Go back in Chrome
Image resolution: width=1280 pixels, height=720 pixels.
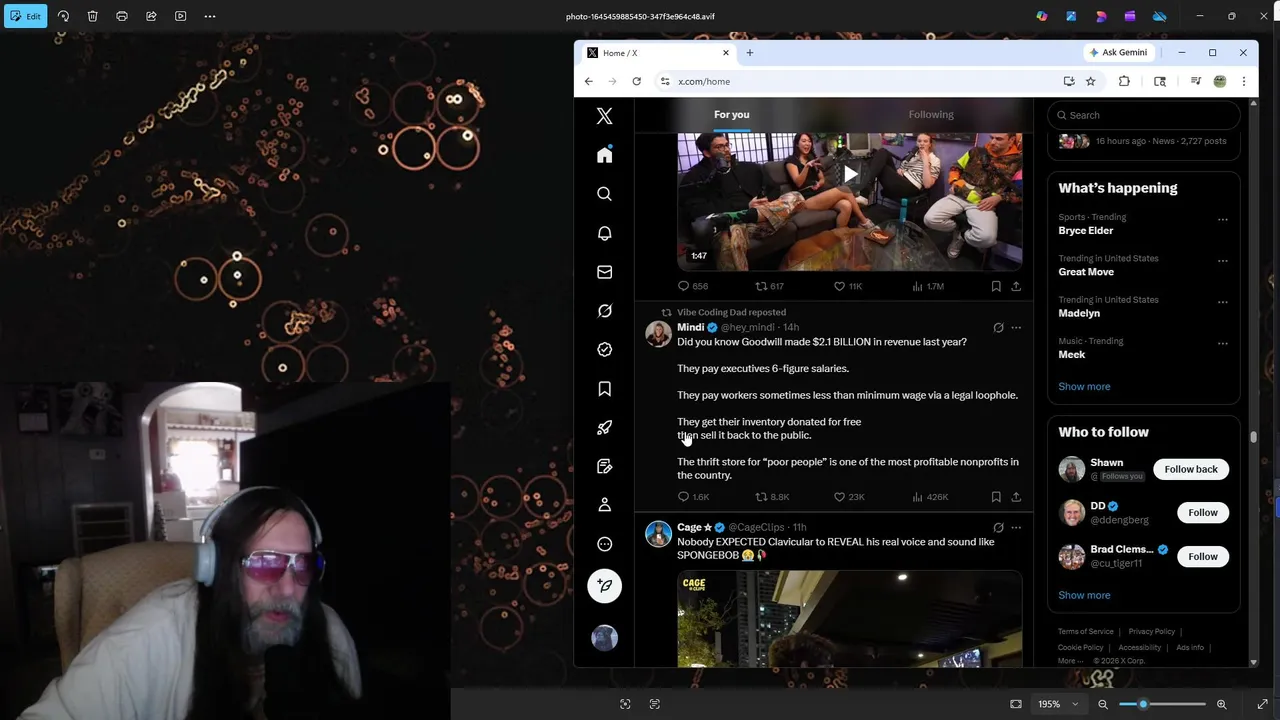point(589,81)
